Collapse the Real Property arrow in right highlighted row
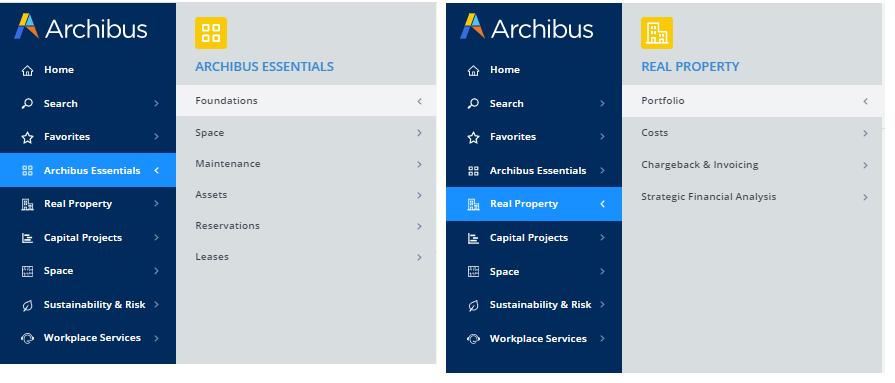Viewport: 895px width, 383px height. tap(602, 204)
